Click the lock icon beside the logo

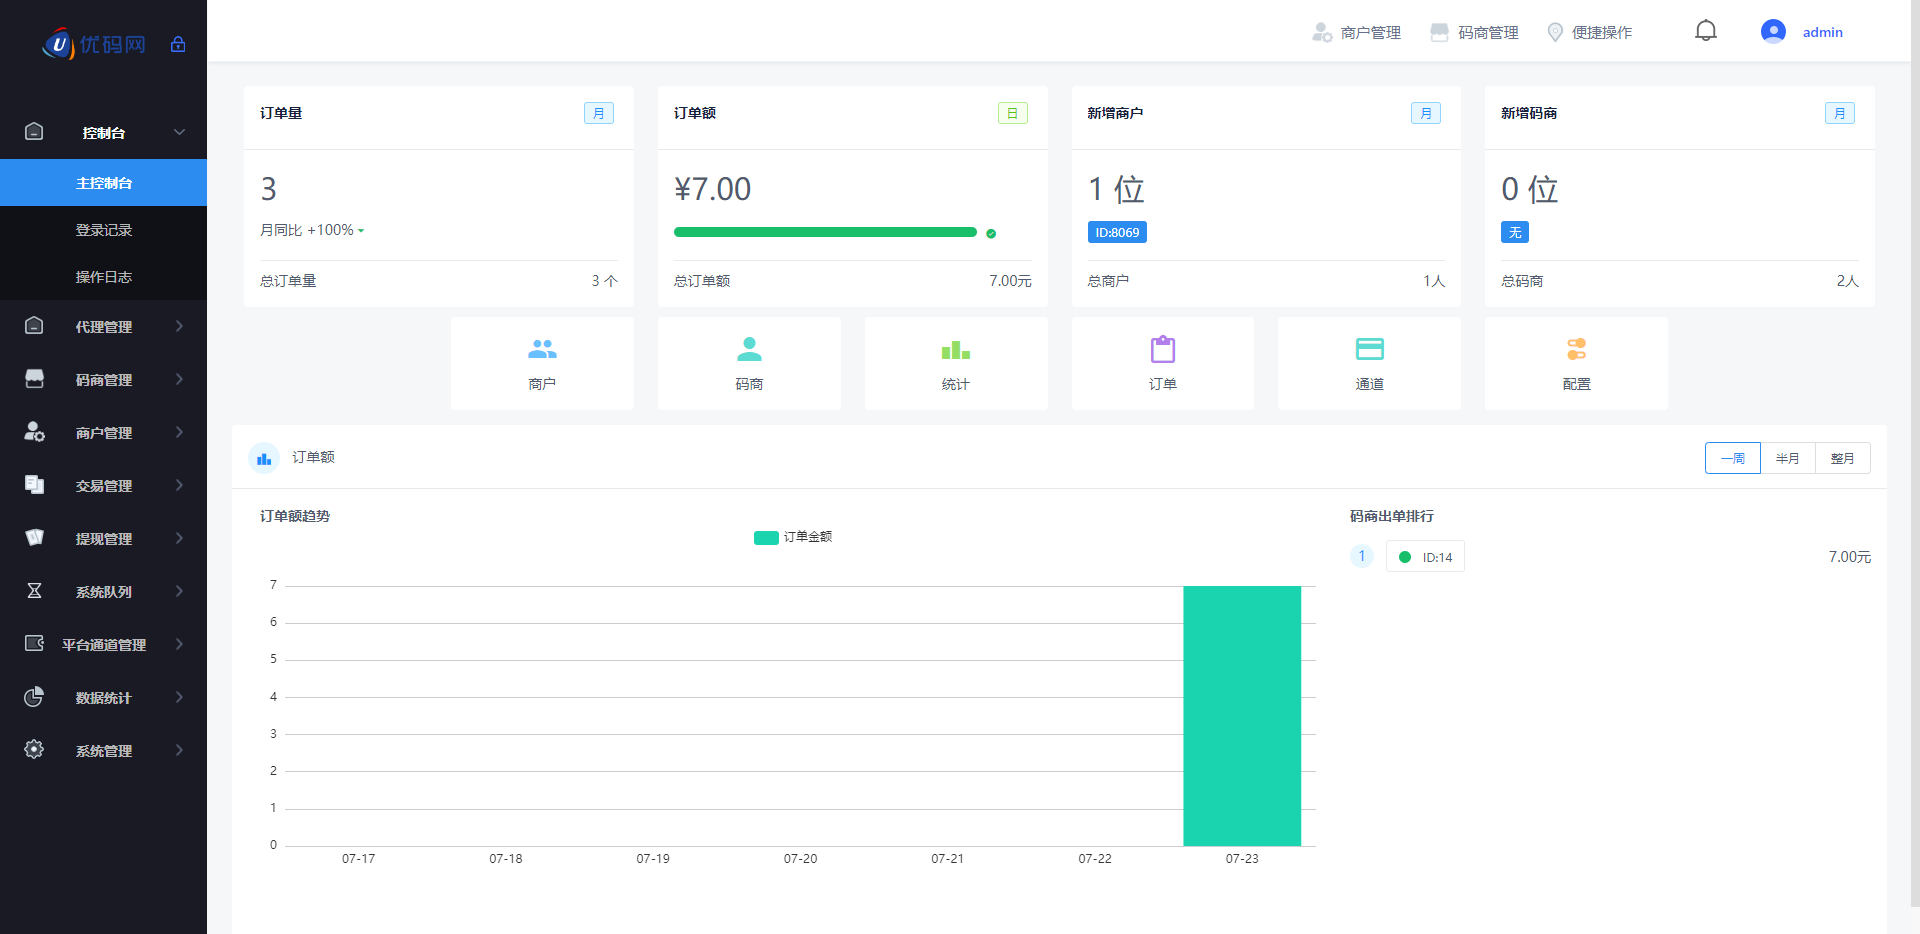pyautogui.click(x=178, y=44)
